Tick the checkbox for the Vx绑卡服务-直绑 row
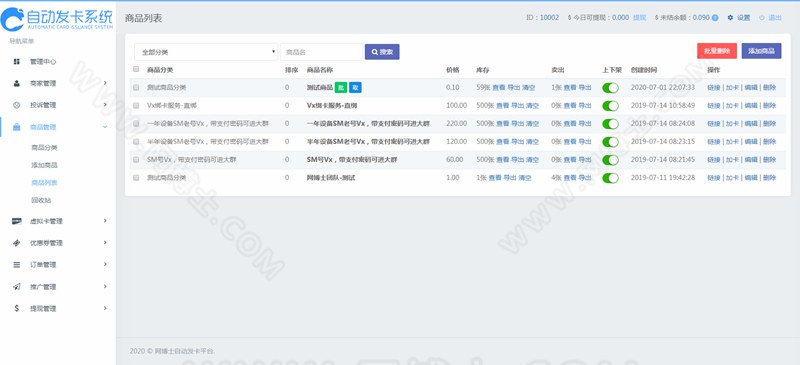This screenshot has width=800, height=365. (x=136, y=105)
